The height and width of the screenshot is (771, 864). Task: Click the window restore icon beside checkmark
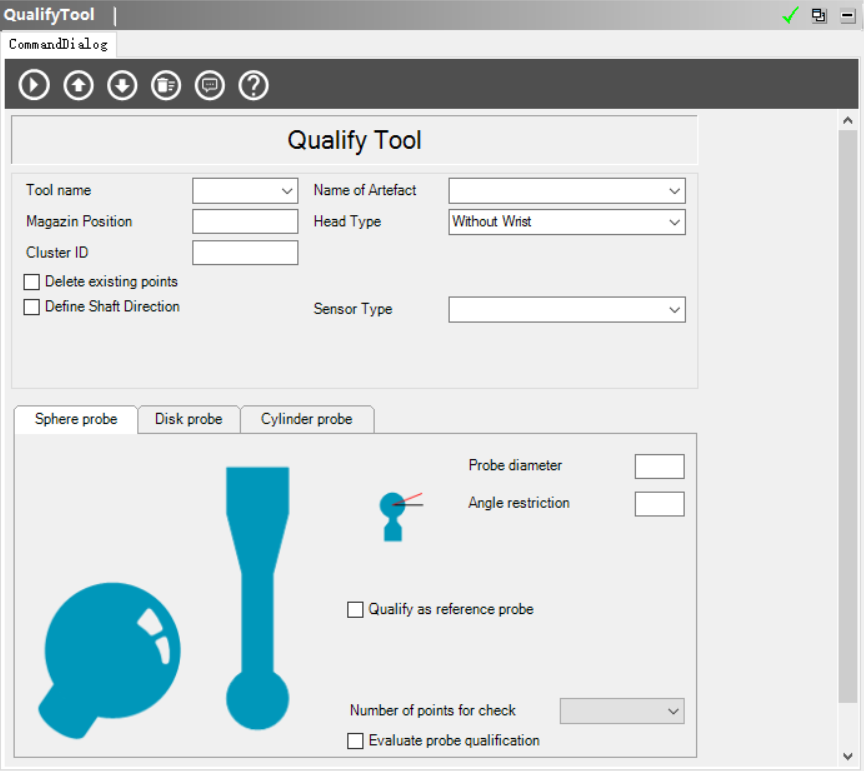click(x=819, y=15)
